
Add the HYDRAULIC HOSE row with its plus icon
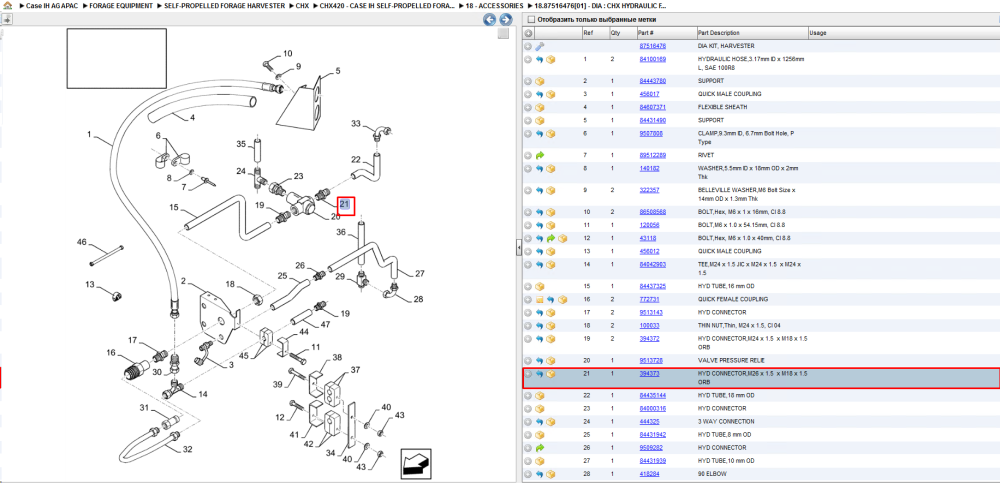point(528,59)
